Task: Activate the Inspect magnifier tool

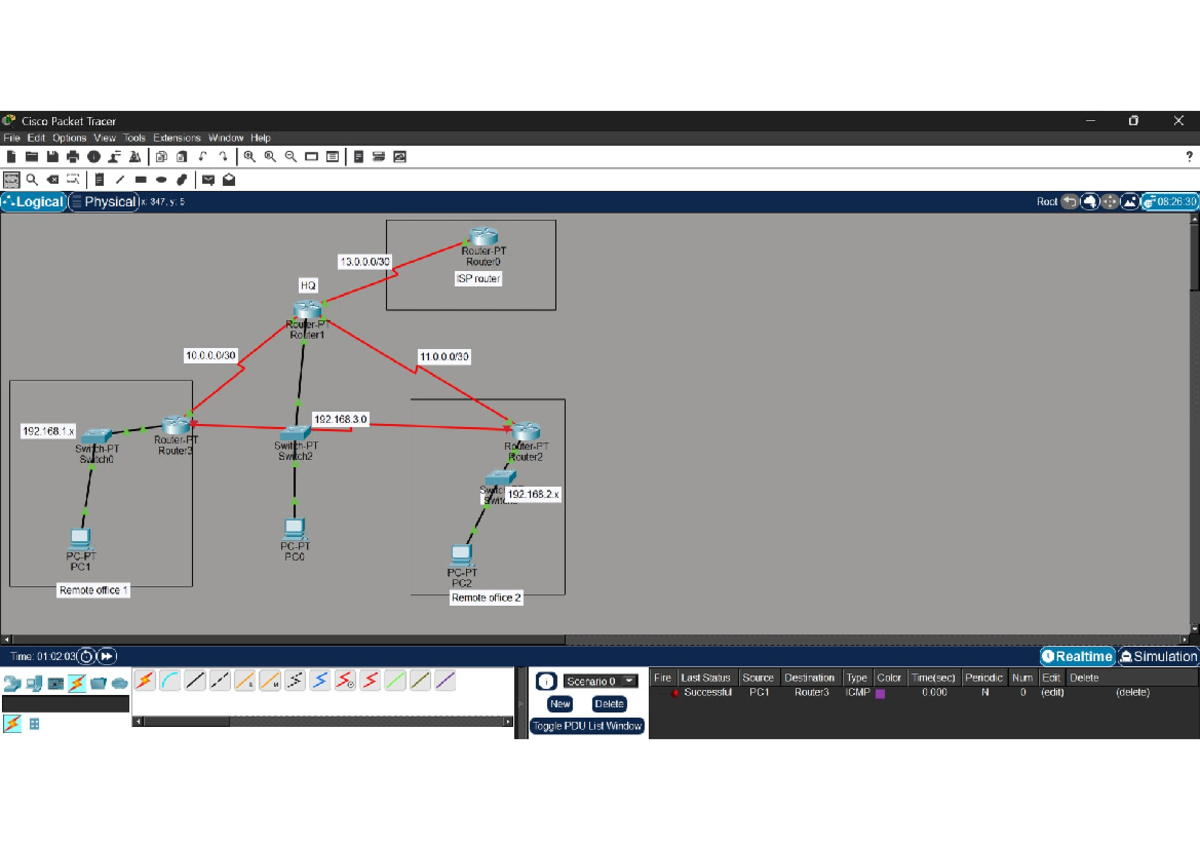Action: coord(32,180)
